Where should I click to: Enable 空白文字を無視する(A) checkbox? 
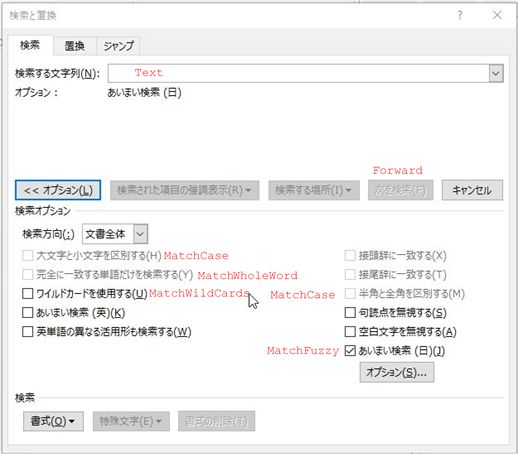pos(350,332)
